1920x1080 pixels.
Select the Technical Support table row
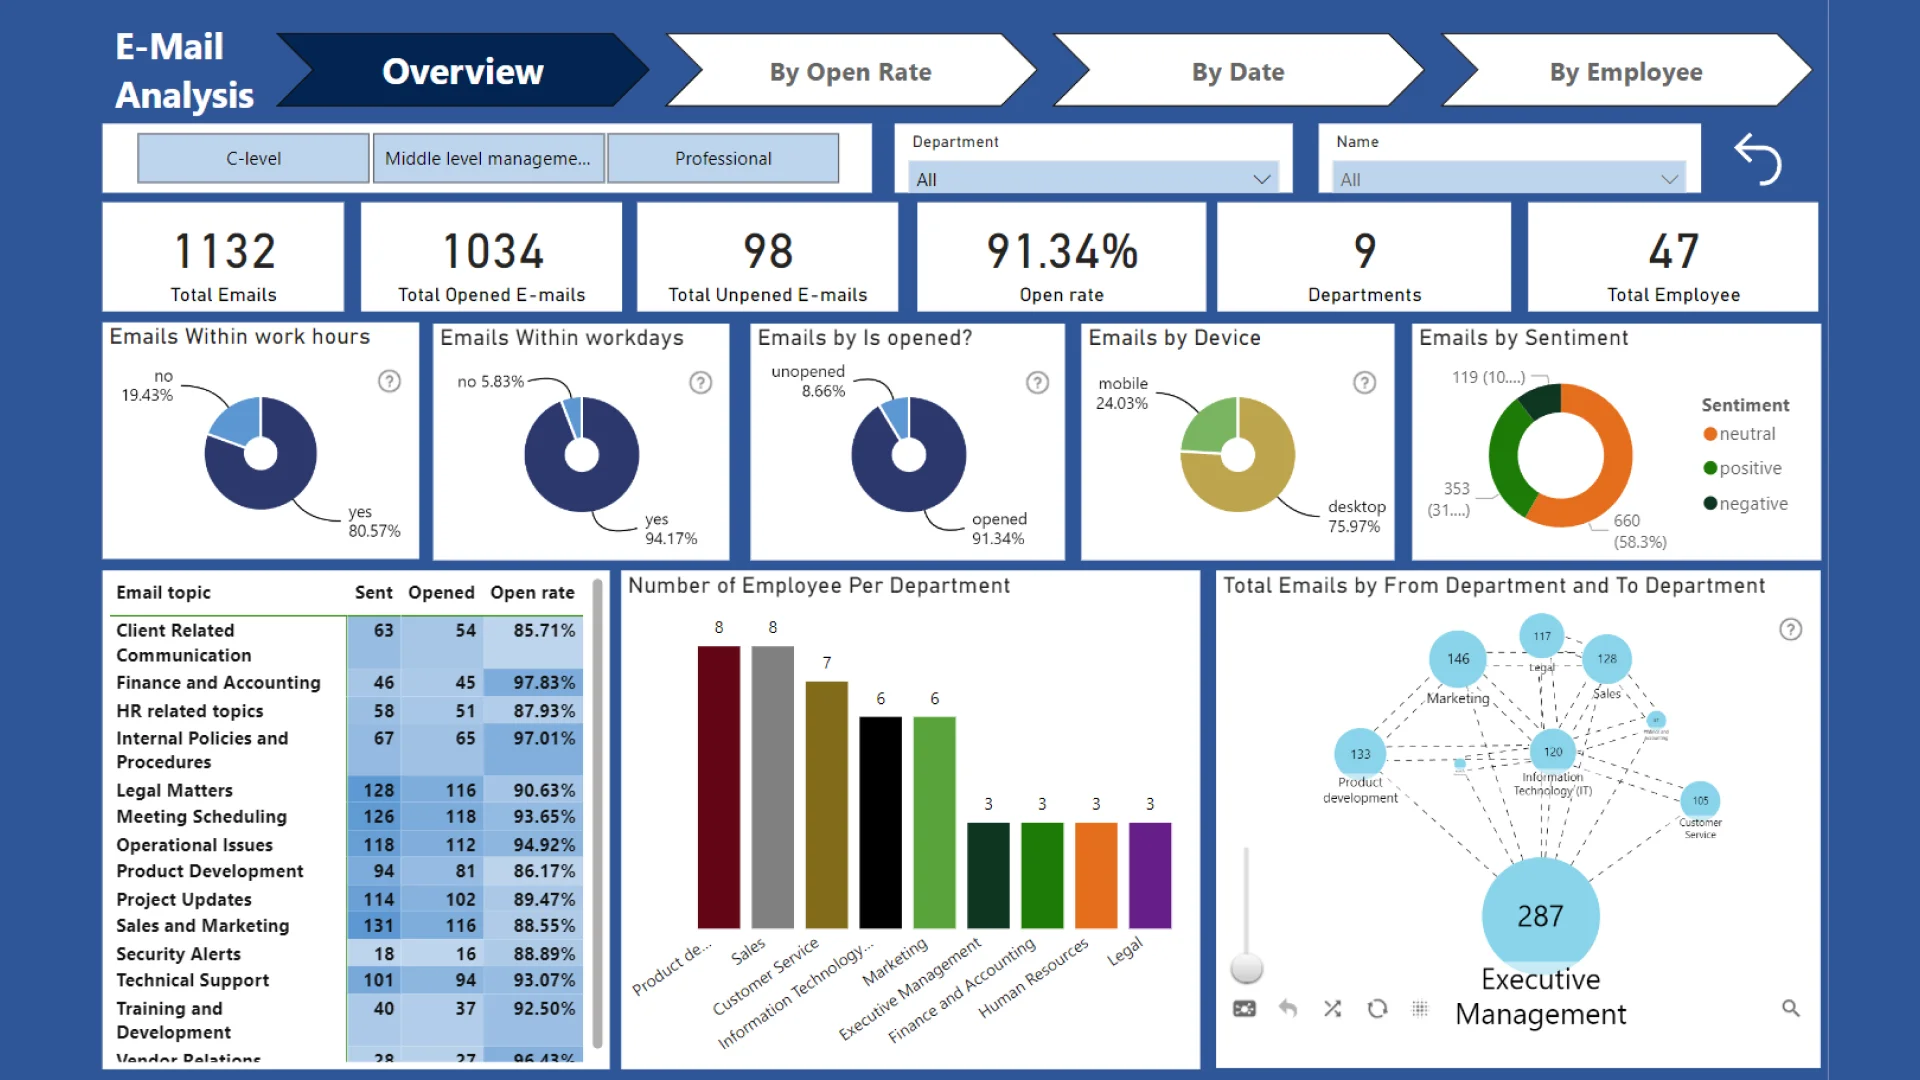(x=346, y=980)
